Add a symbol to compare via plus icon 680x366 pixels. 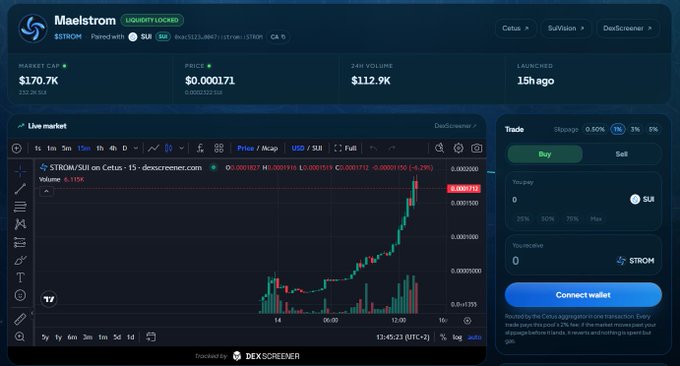pos(16,148)
